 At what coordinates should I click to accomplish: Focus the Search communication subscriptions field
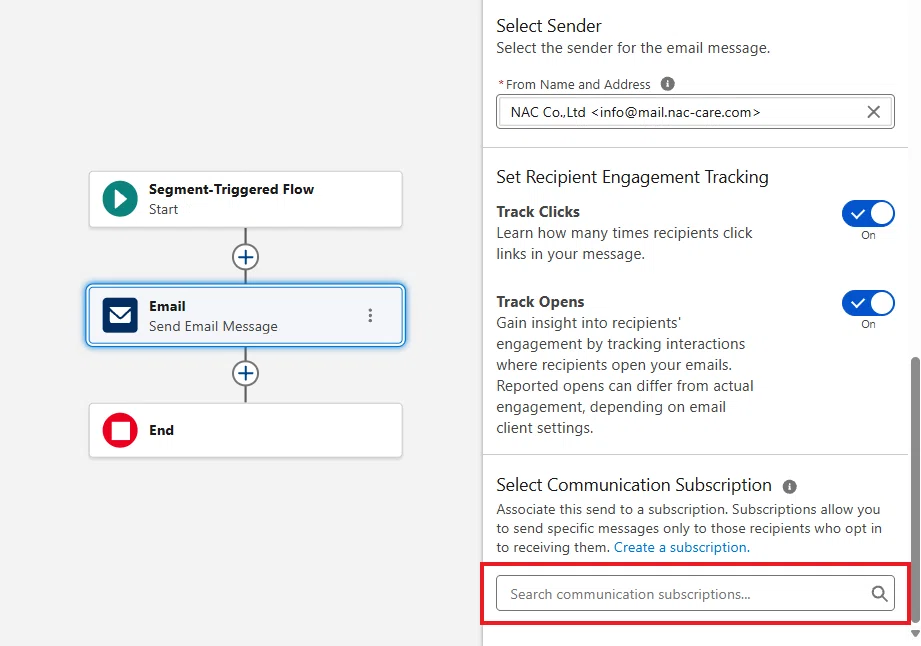point(695,593)
